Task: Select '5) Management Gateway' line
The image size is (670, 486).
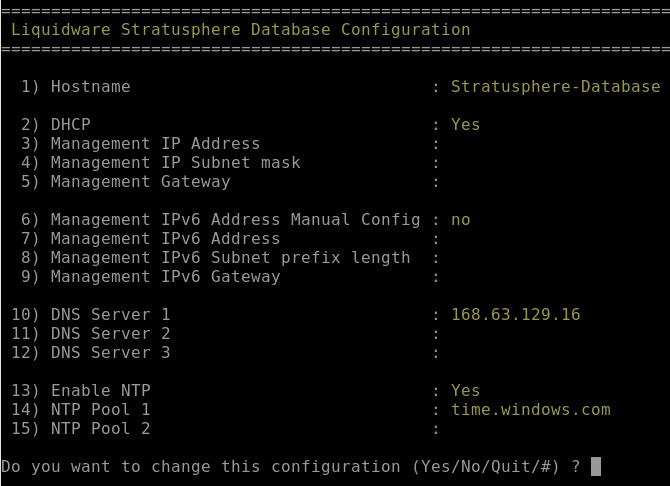Action: (126, 182)
